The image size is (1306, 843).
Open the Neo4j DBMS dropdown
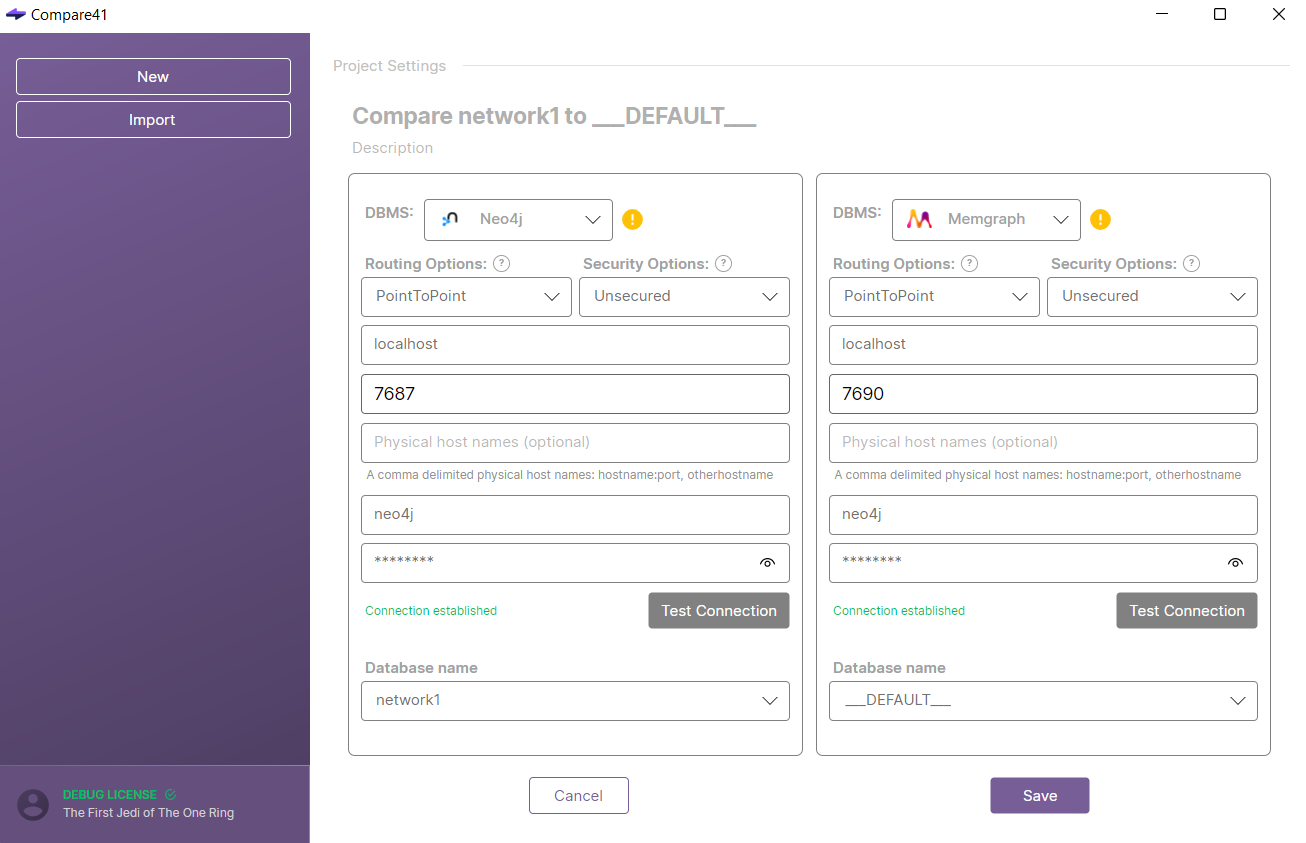coord(518,219)
